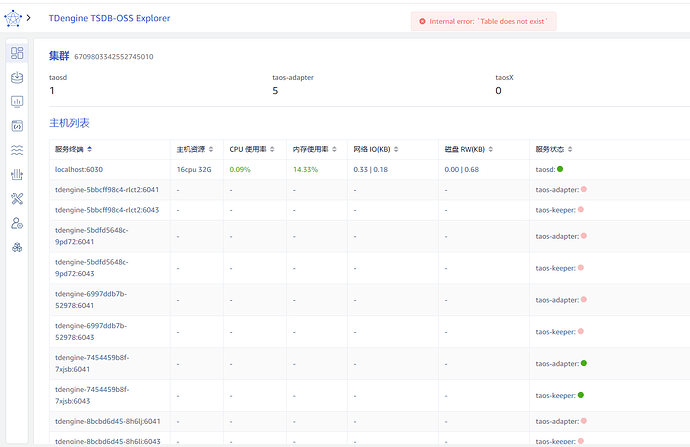Screen dimensions: 690x447
Task: Open the stacked cubes icon in sidebar
Action: [x=17, y=247]
